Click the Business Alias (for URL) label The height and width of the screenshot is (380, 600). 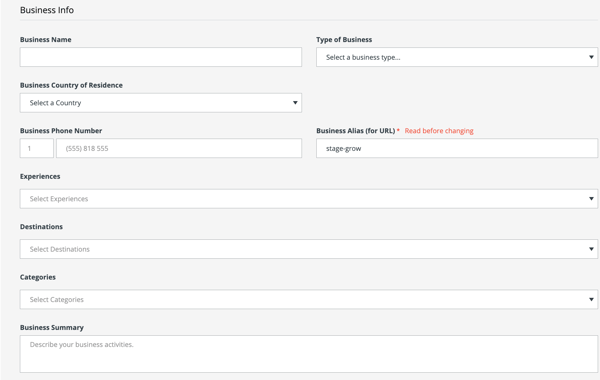(355, 130)
